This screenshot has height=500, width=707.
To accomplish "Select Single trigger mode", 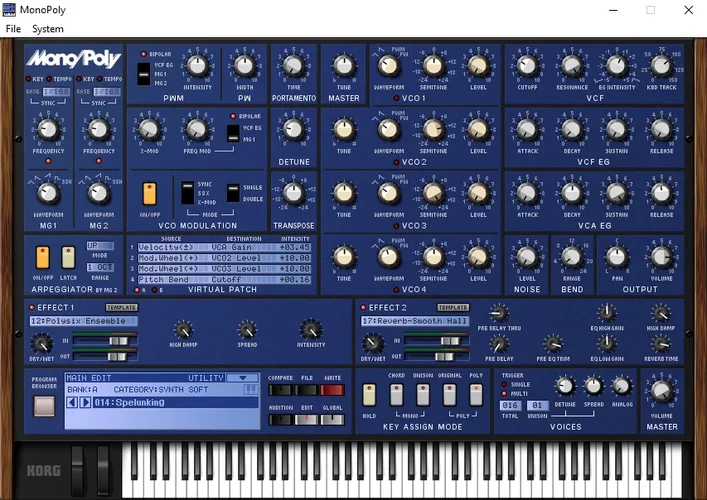I will [504, 385].
